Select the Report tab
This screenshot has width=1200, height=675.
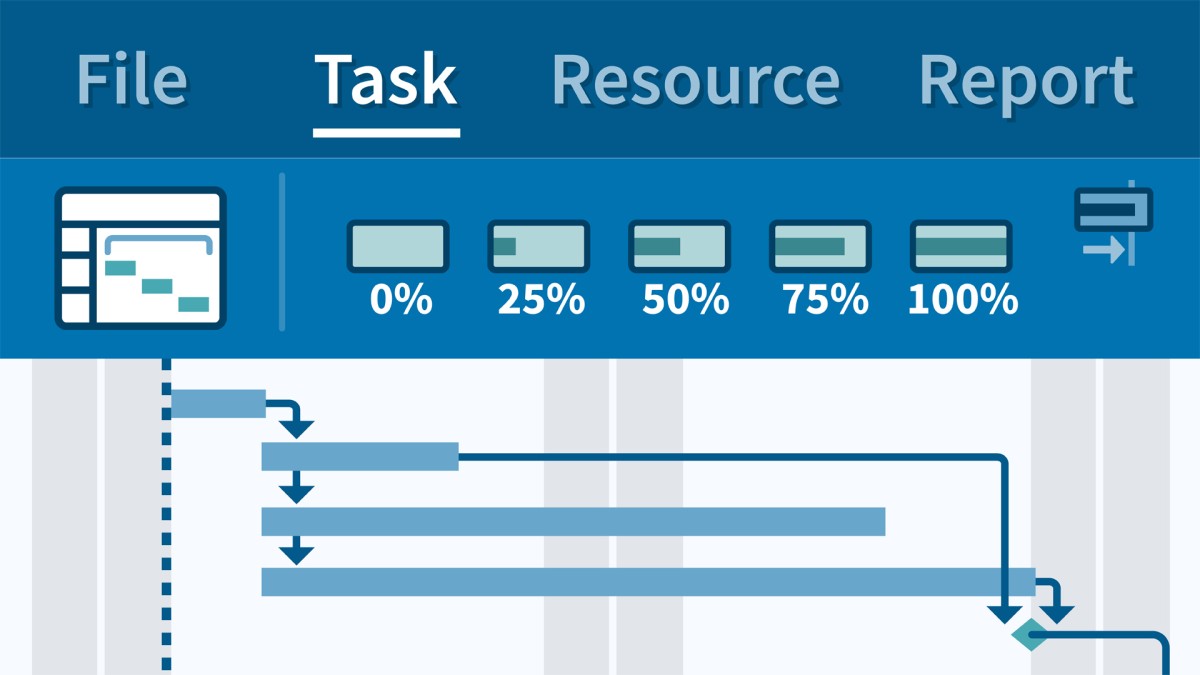pos(1026,81)
